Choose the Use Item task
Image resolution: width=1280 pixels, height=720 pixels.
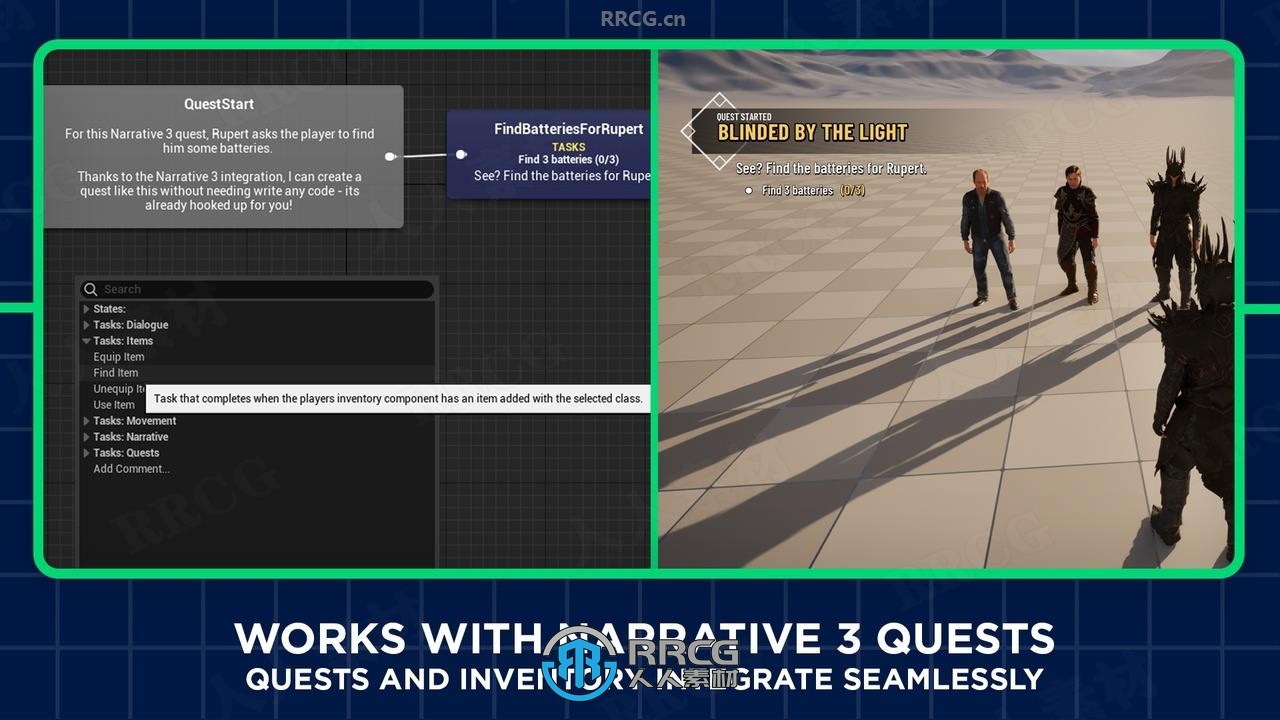tap(114, 405)
